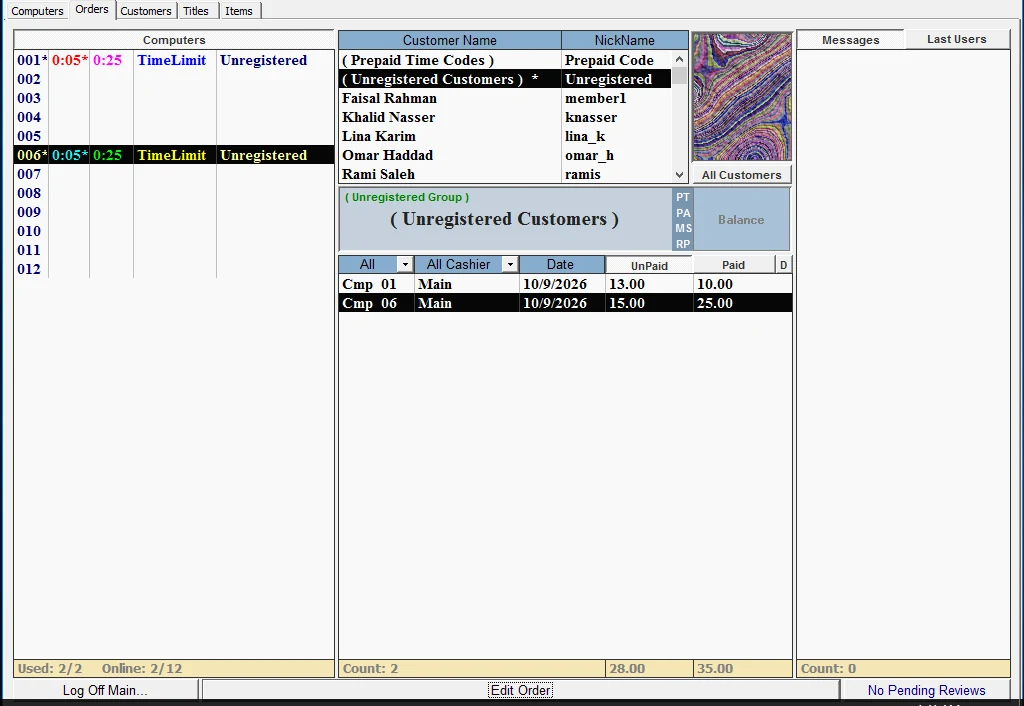1024x706 pixels.
Task: Select customer Khalid Nasser
Action: 505,117
